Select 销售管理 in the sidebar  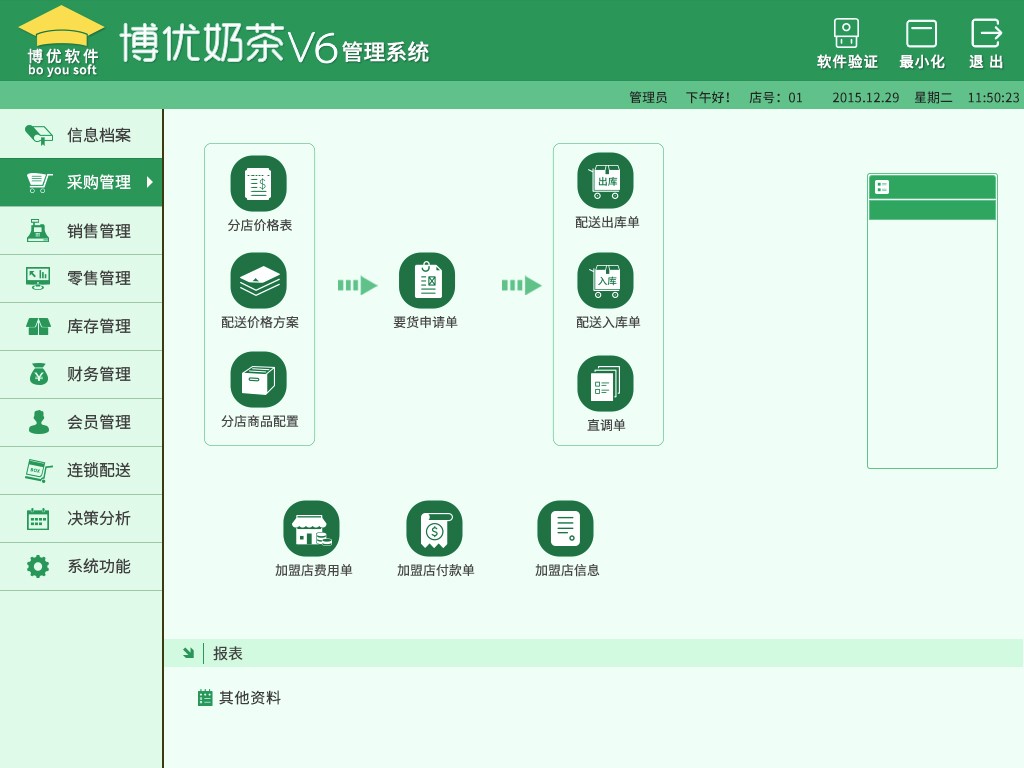(x=81, y=231)
